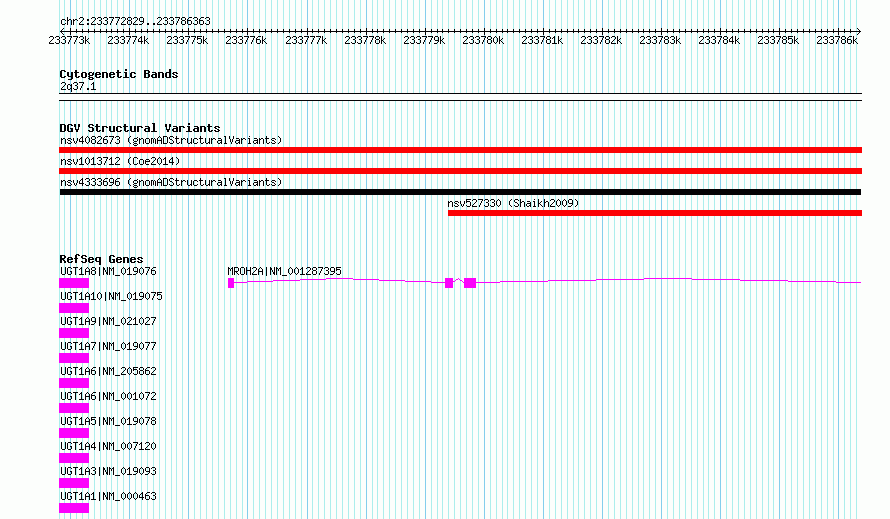Click the magenta block under UGT1A5
This screenshot has width=890, height=519.
coord(74,433)
